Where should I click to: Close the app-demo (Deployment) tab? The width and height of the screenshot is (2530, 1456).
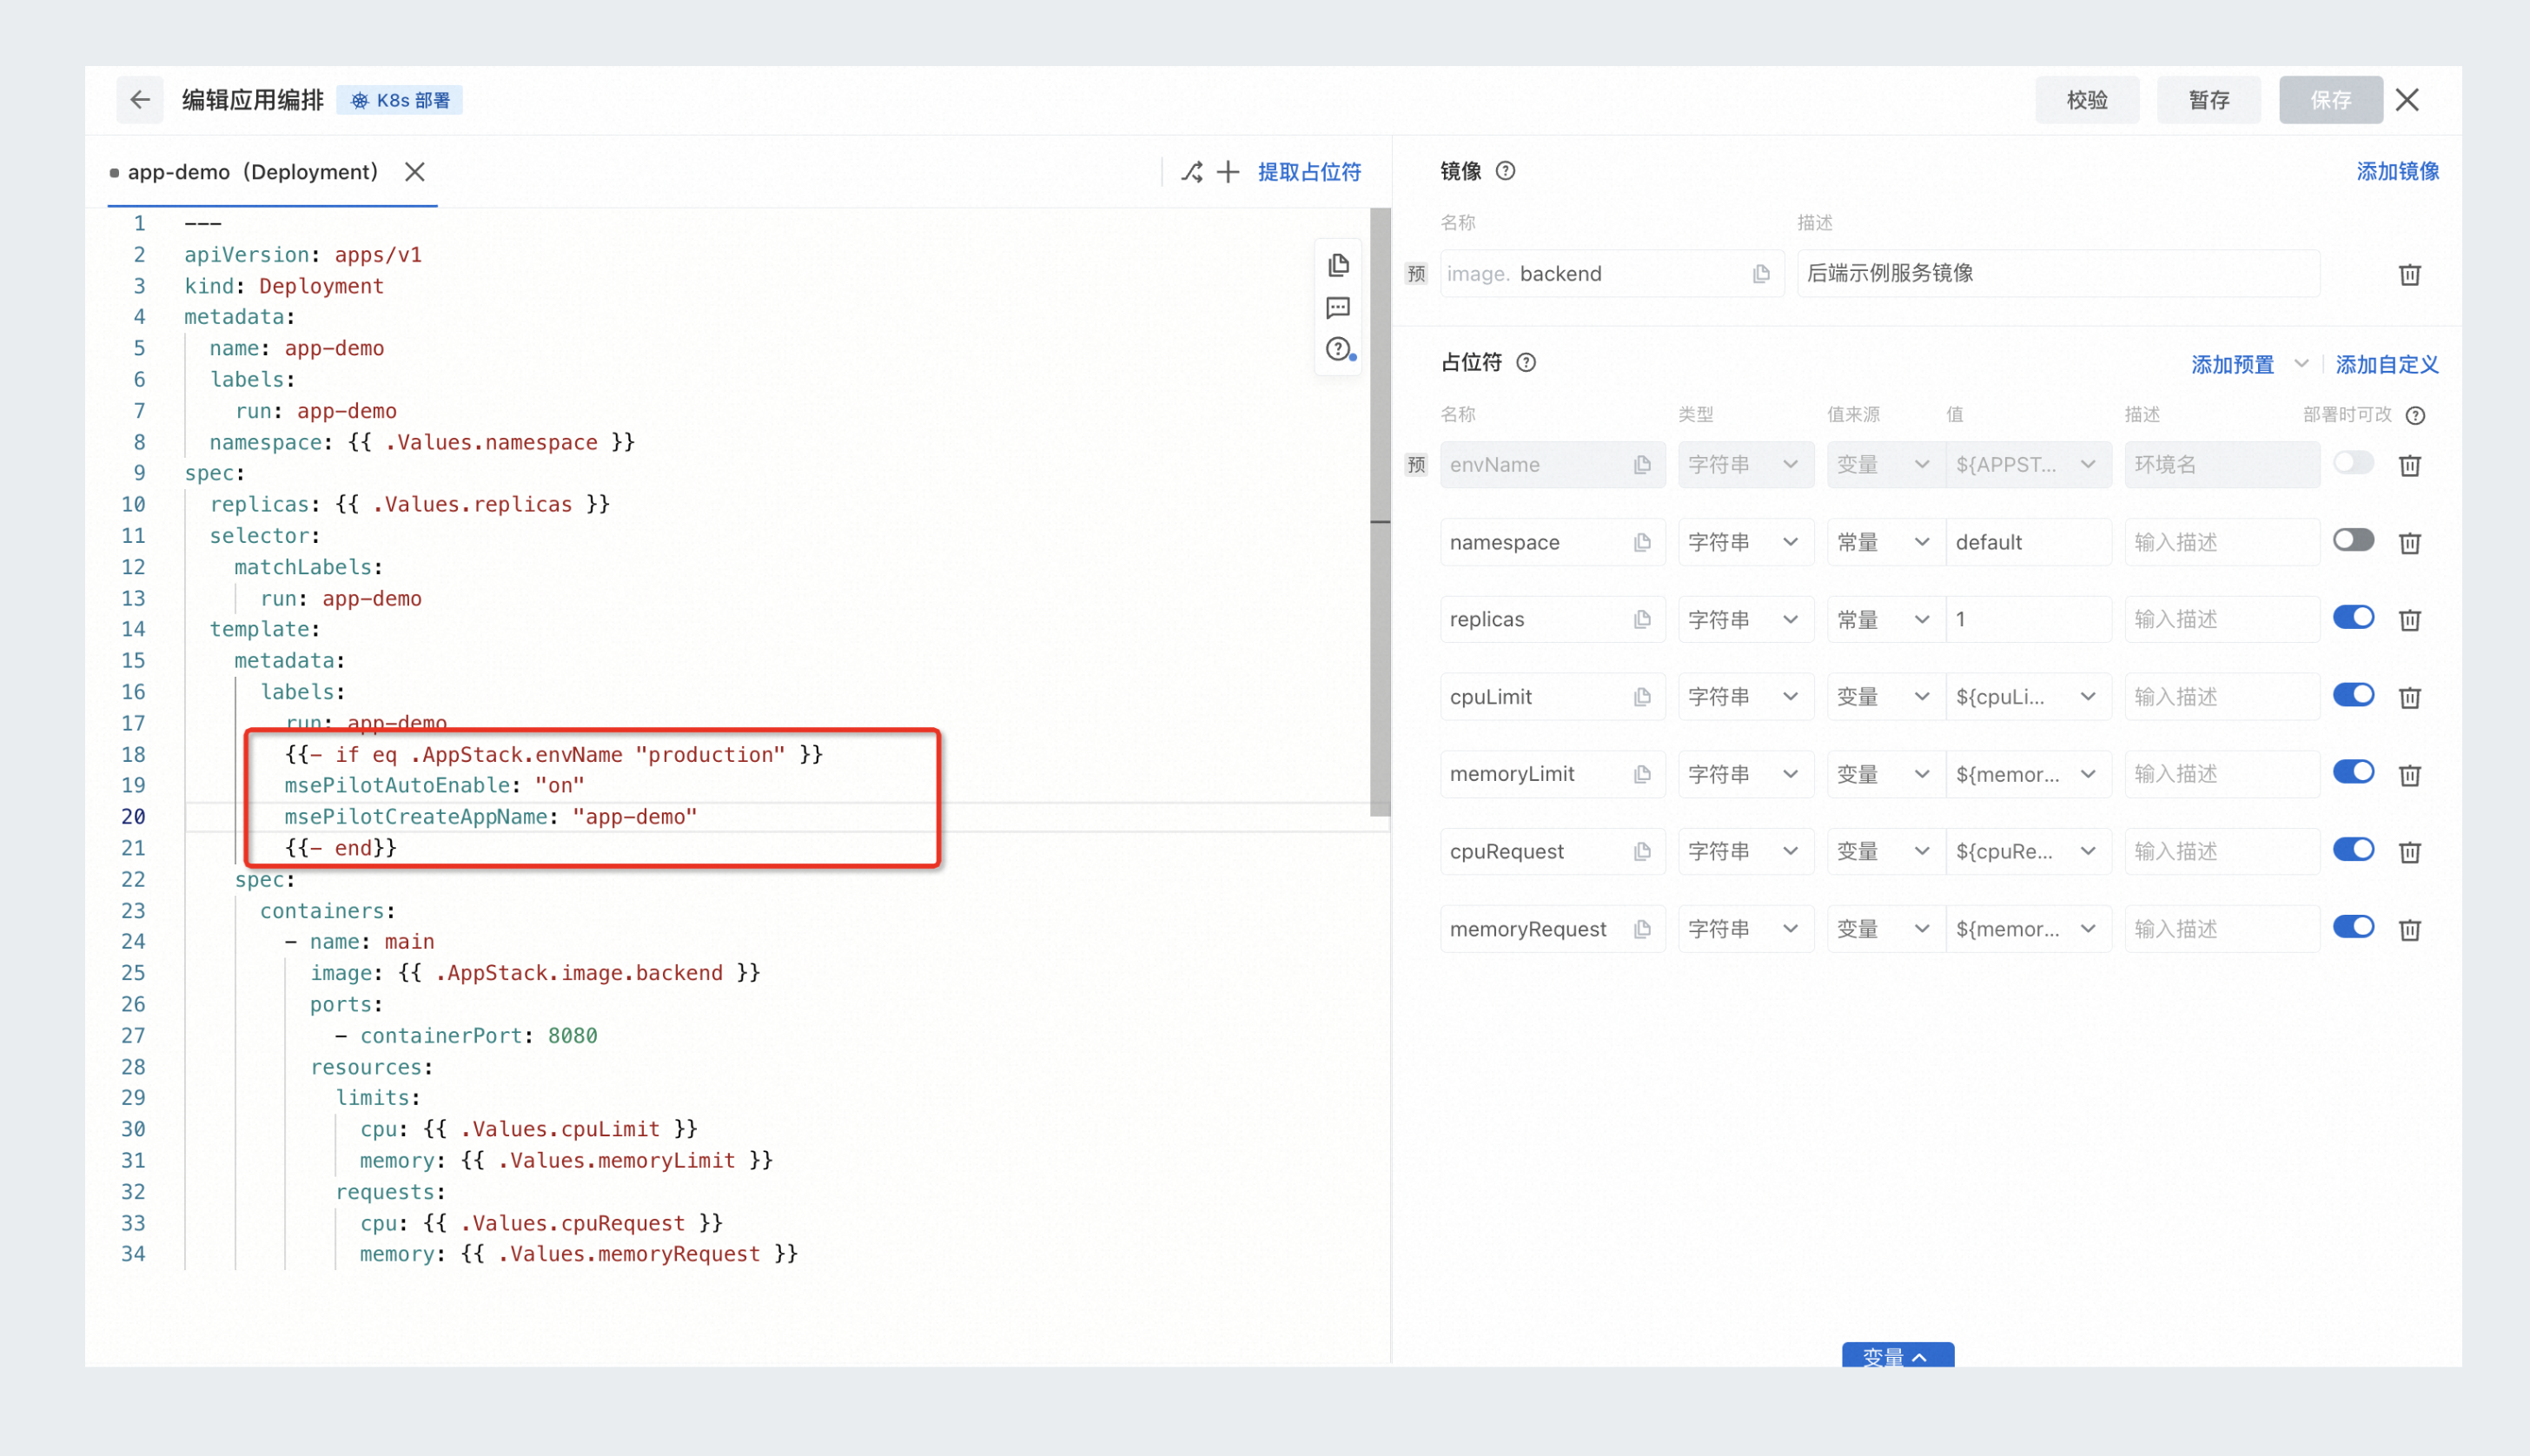pos(415,172)
